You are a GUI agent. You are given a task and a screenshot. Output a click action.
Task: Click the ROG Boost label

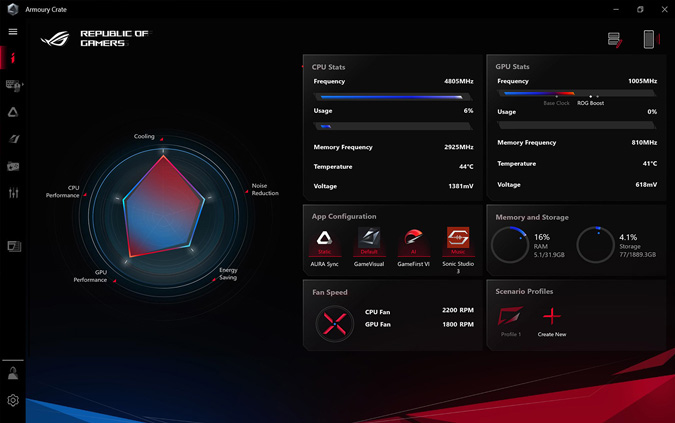click(x=591, y=103)
